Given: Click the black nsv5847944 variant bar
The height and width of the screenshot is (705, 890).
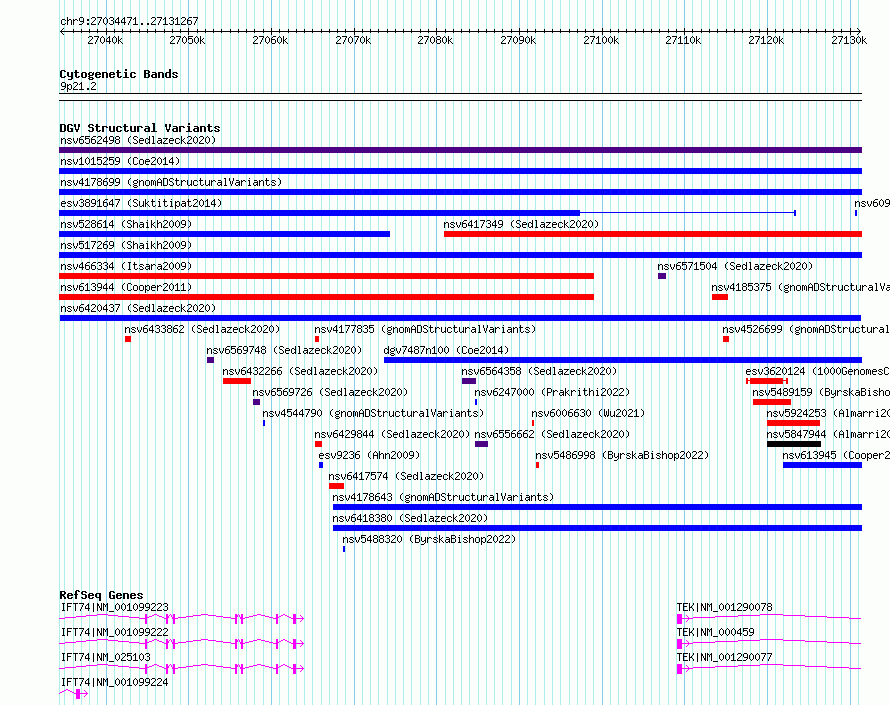Looking at the screenshot, I should coord(794,444).
